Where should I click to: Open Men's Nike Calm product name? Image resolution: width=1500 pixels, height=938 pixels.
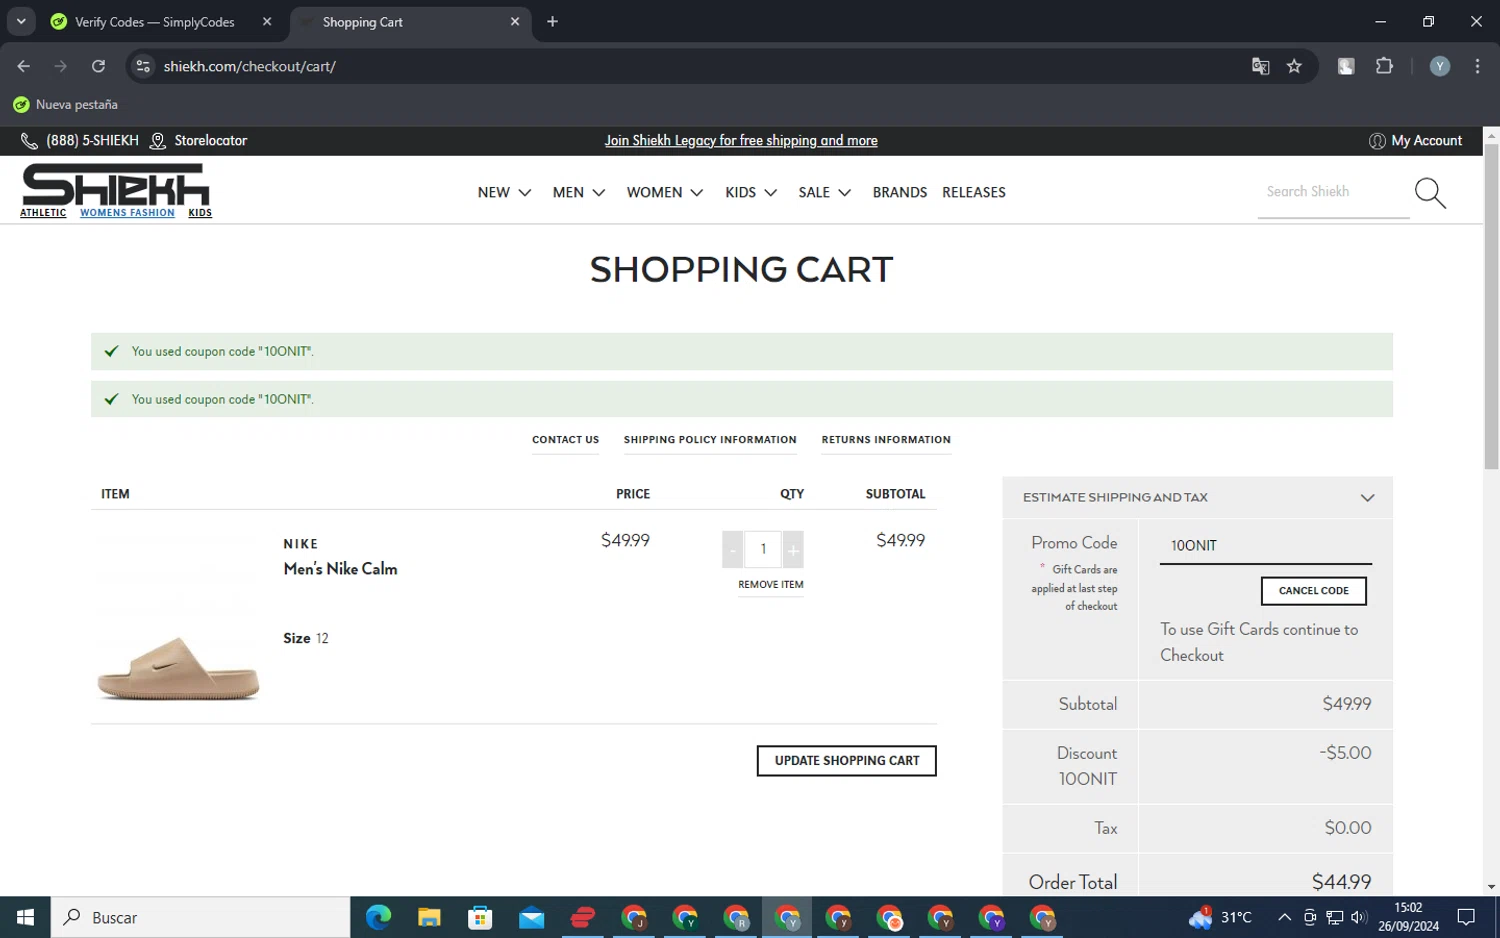click(340, 569)
